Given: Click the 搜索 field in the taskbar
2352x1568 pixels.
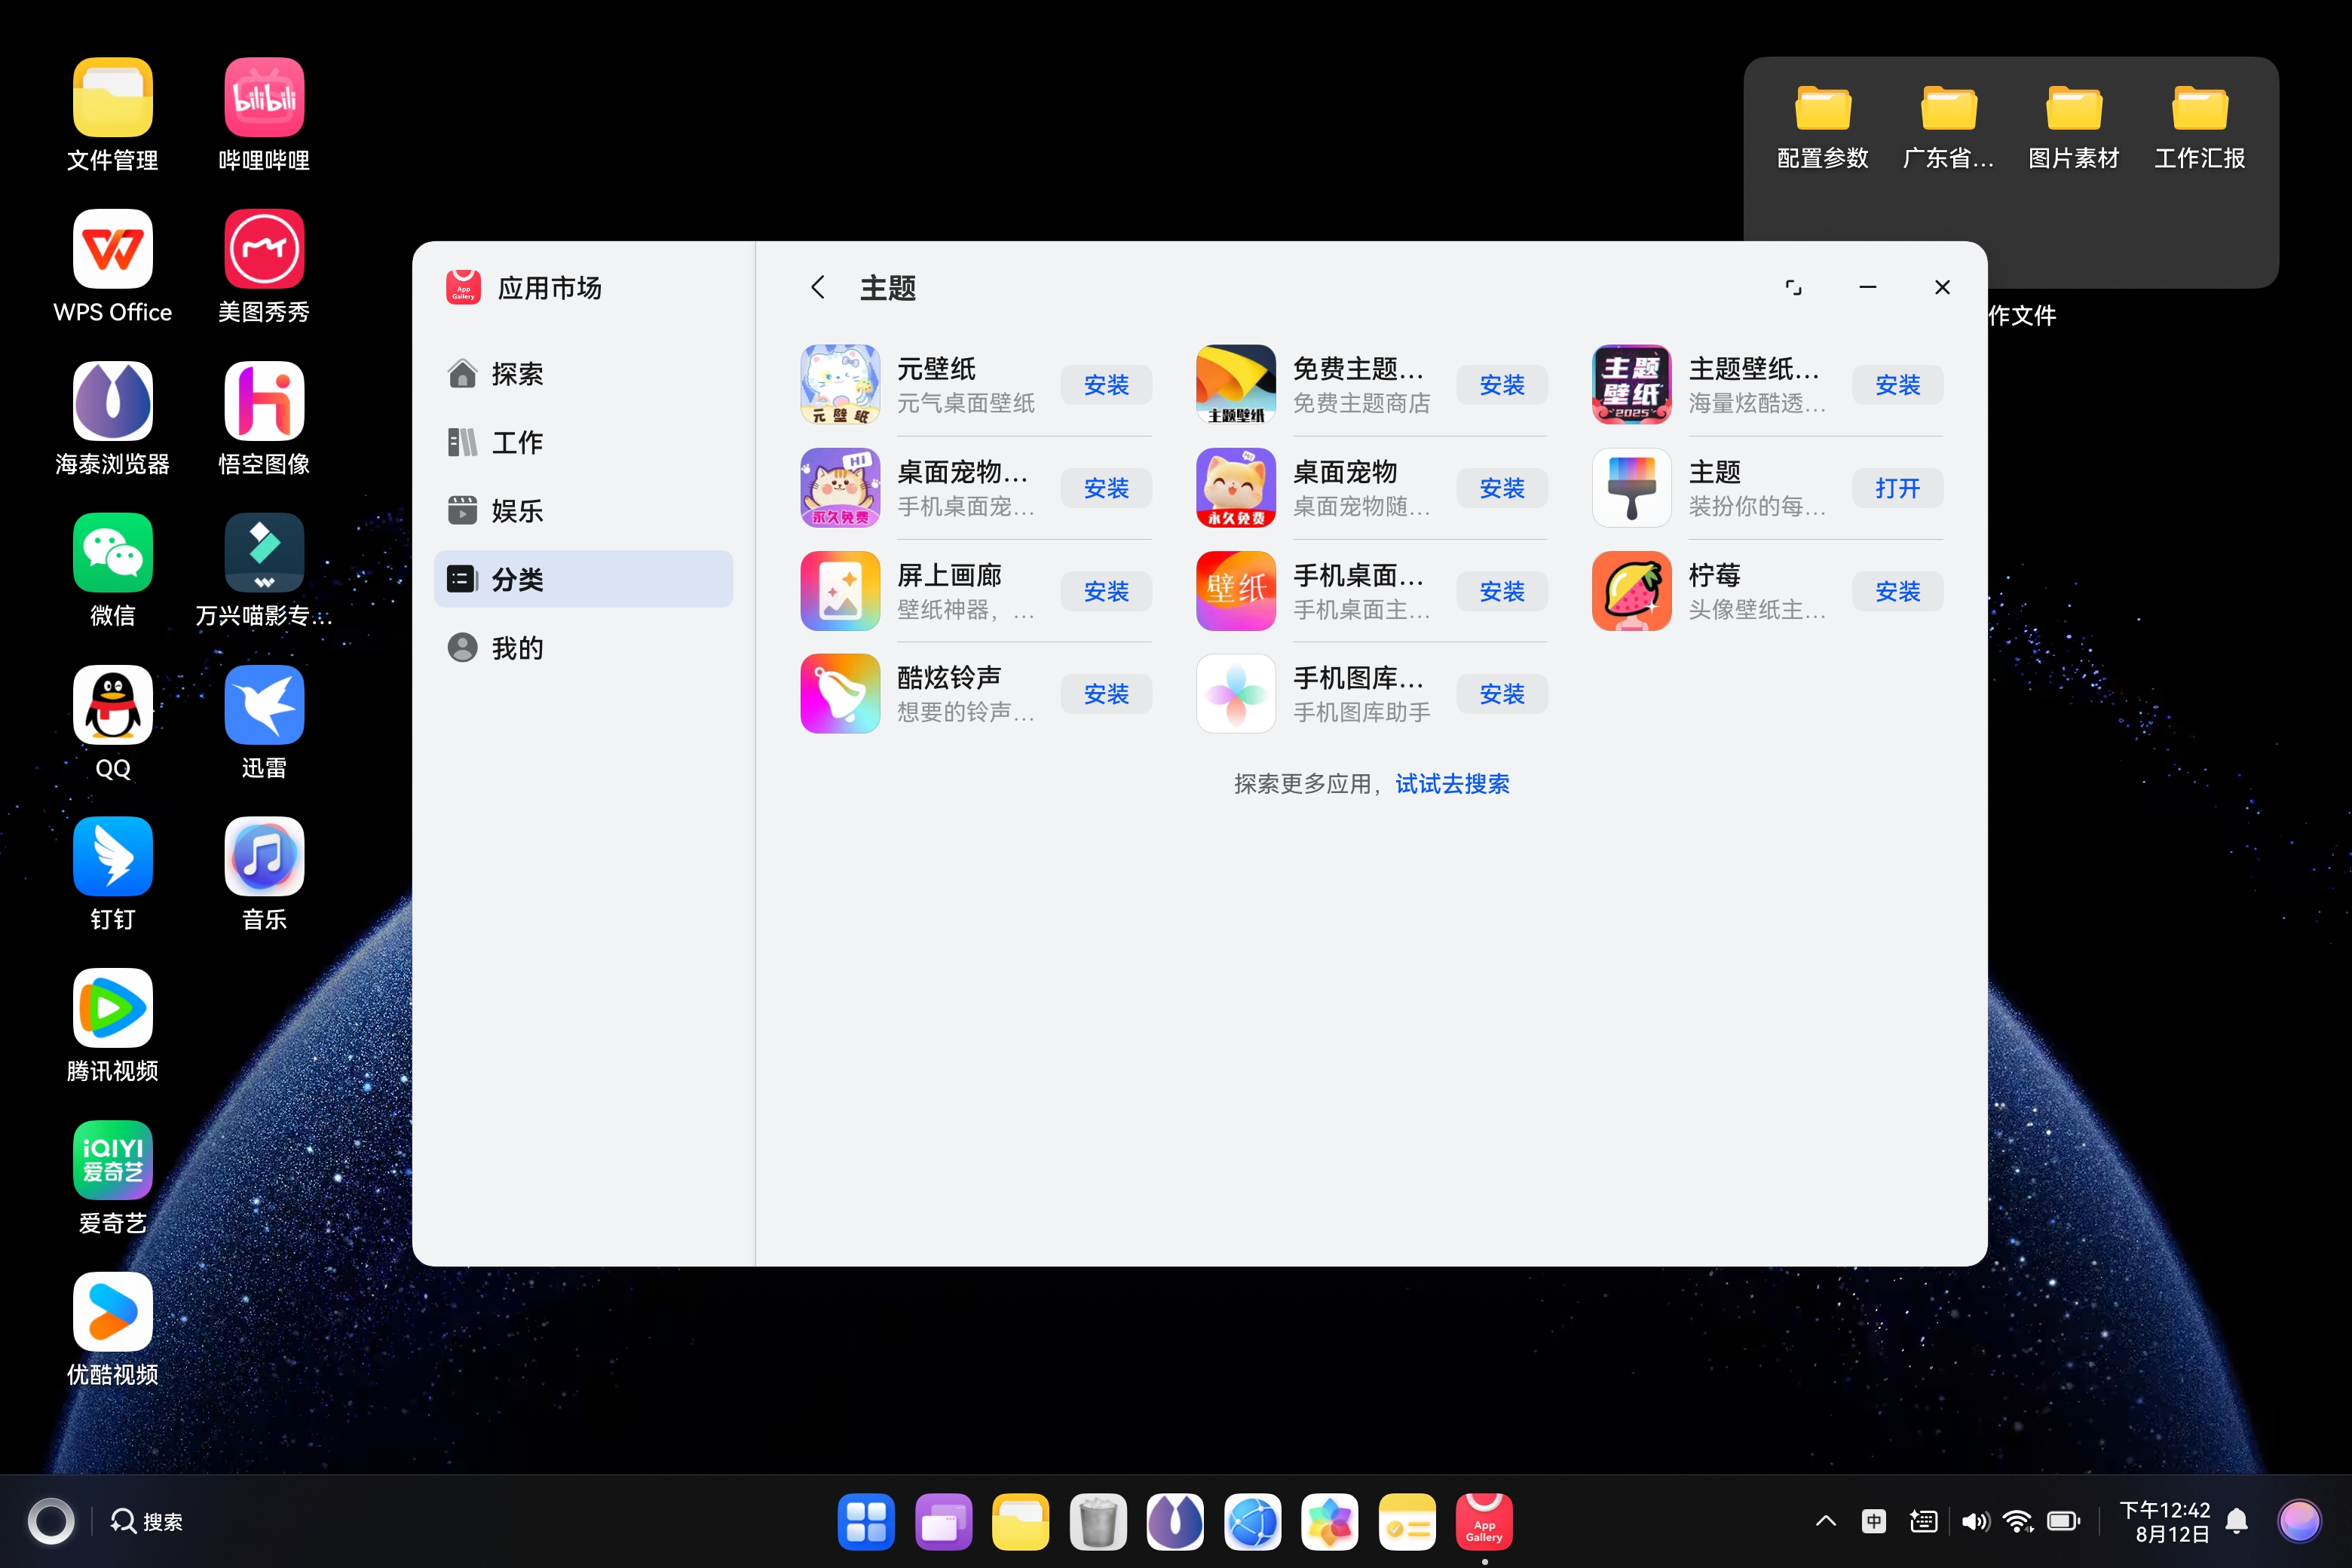Looking at the screenshot, I should 147,1522.
